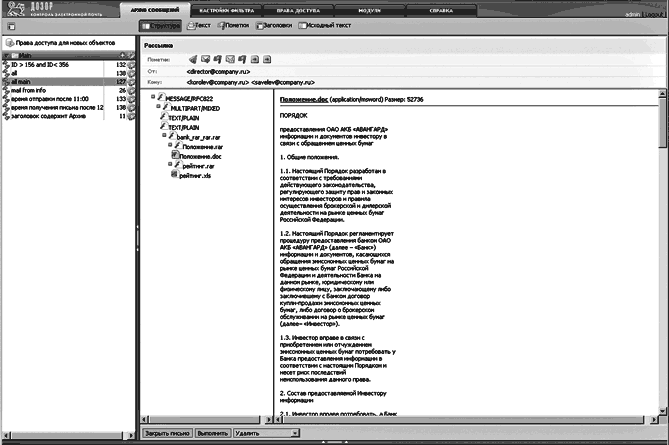Screen dimensions: 669x445
Task: Switch to the Настройки фильтра tab
Action: pos(227,11)
